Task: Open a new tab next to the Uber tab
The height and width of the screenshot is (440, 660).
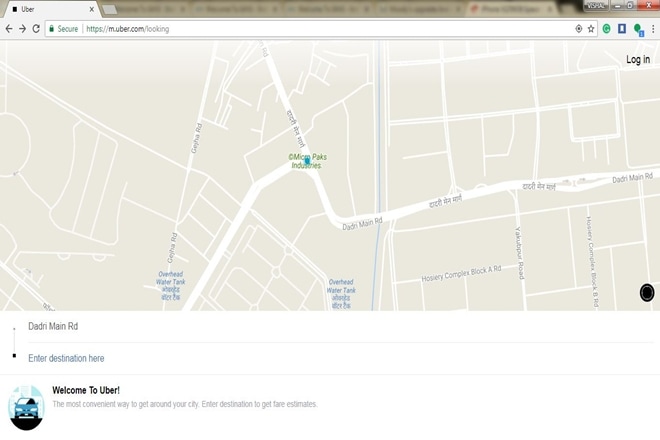Action: pyautogui.click(x=110, y=9)
